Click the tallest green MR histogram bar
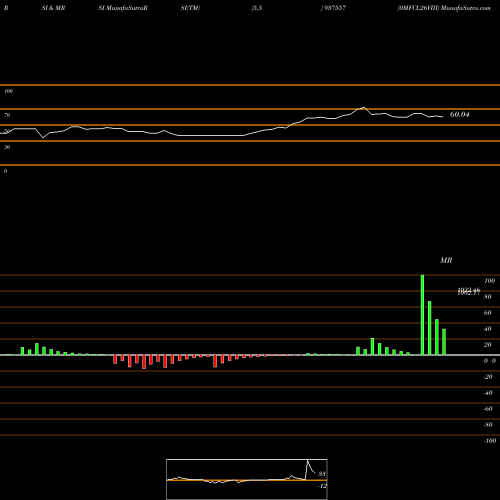 (x=422, y=315)
